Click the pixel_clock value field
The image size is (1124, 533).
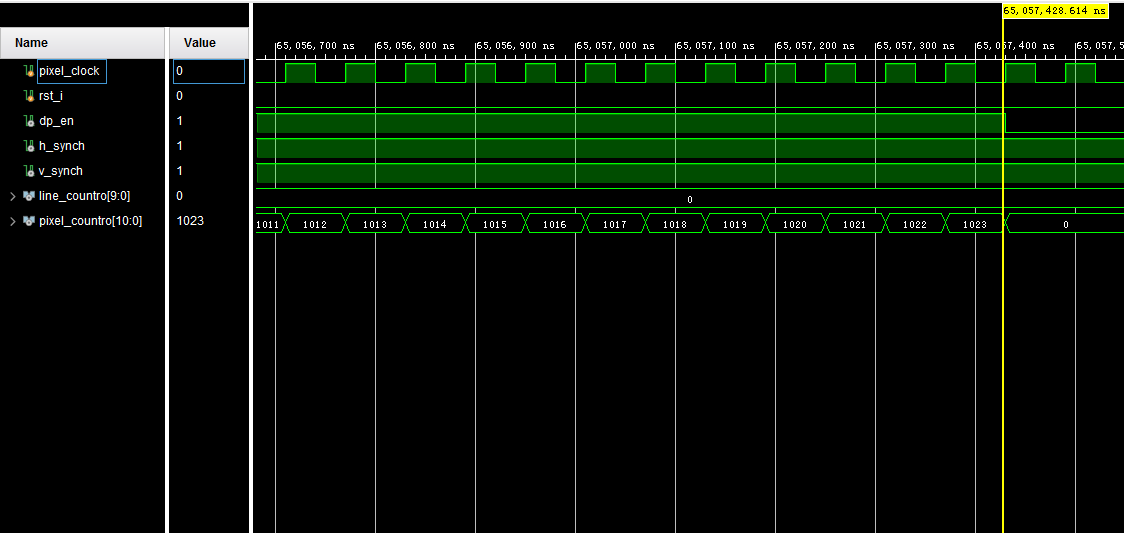[209, 71]
